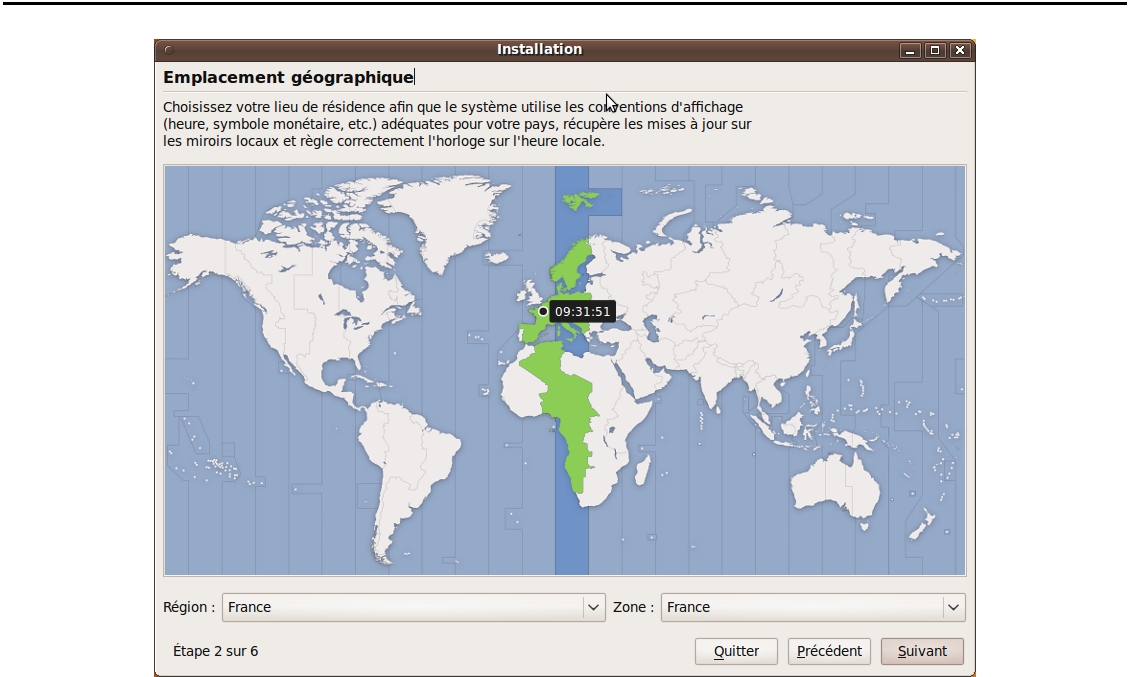Viewport: 1130px width, 677px height.
Task: Expand the Région dropdown arrow
Action: (594, 607)
